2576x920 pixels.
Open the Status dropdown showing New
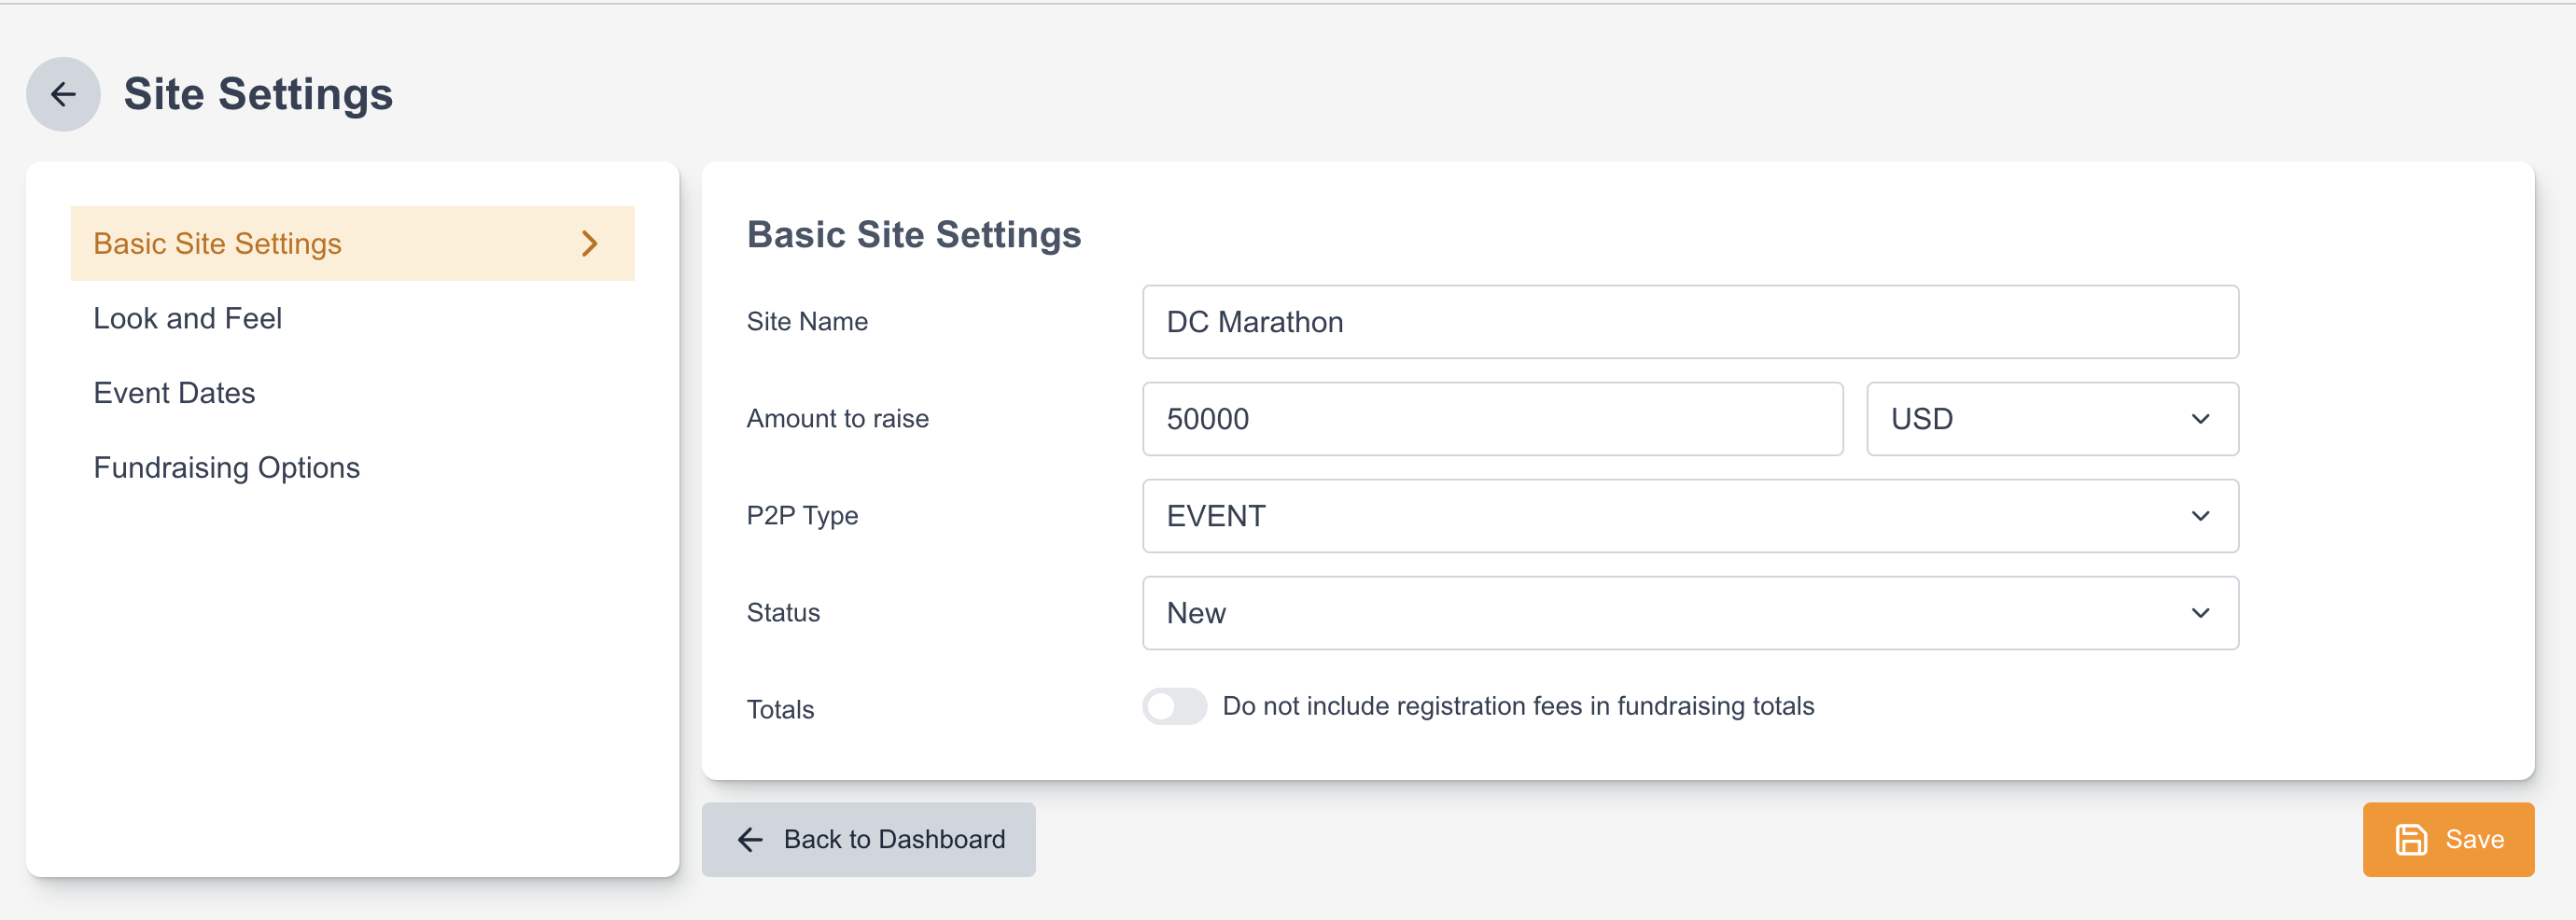(x=1690, y=612)
